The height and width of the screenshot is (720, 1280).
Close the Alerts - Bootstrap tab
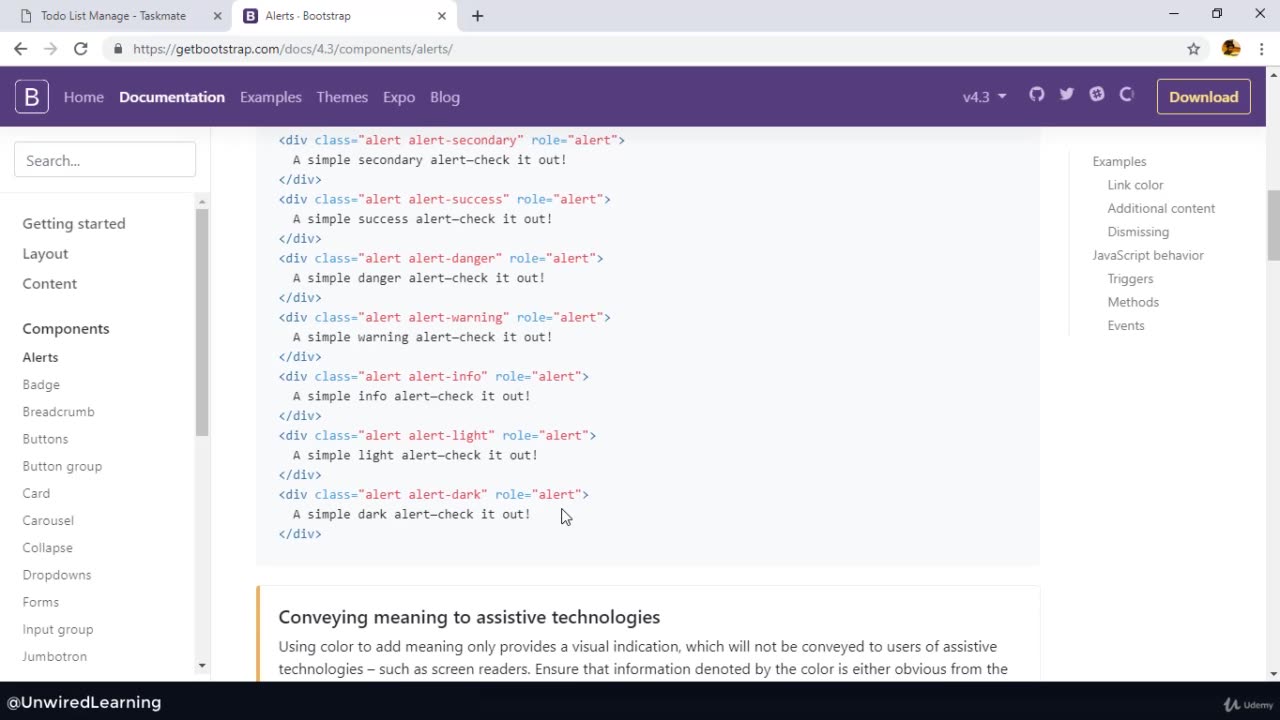441,16
